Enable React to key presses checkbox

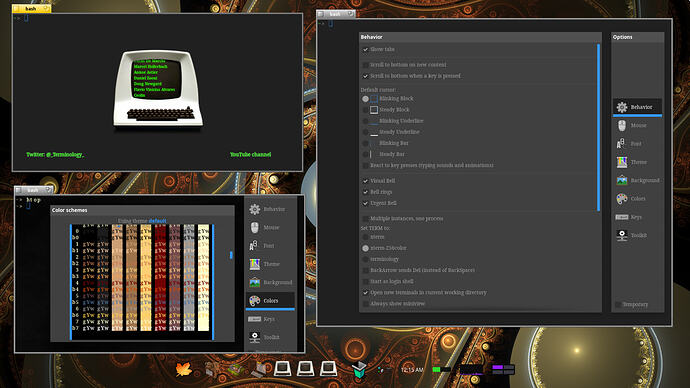click(x=365, y=165)
